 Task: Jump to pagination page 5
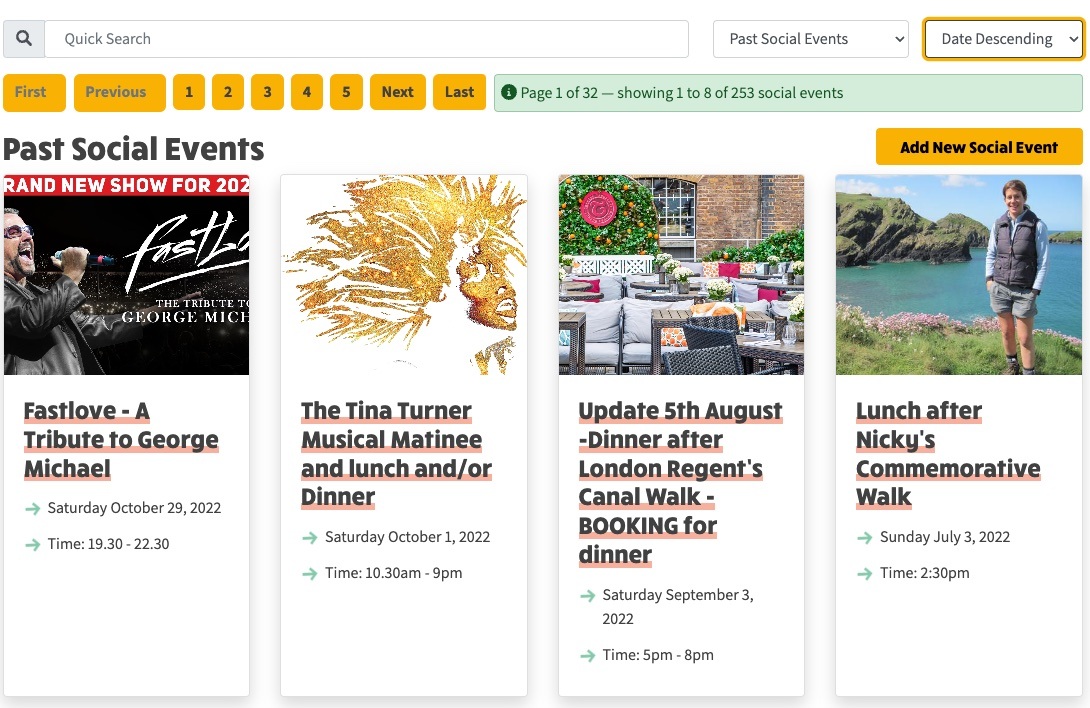(346, 92)
